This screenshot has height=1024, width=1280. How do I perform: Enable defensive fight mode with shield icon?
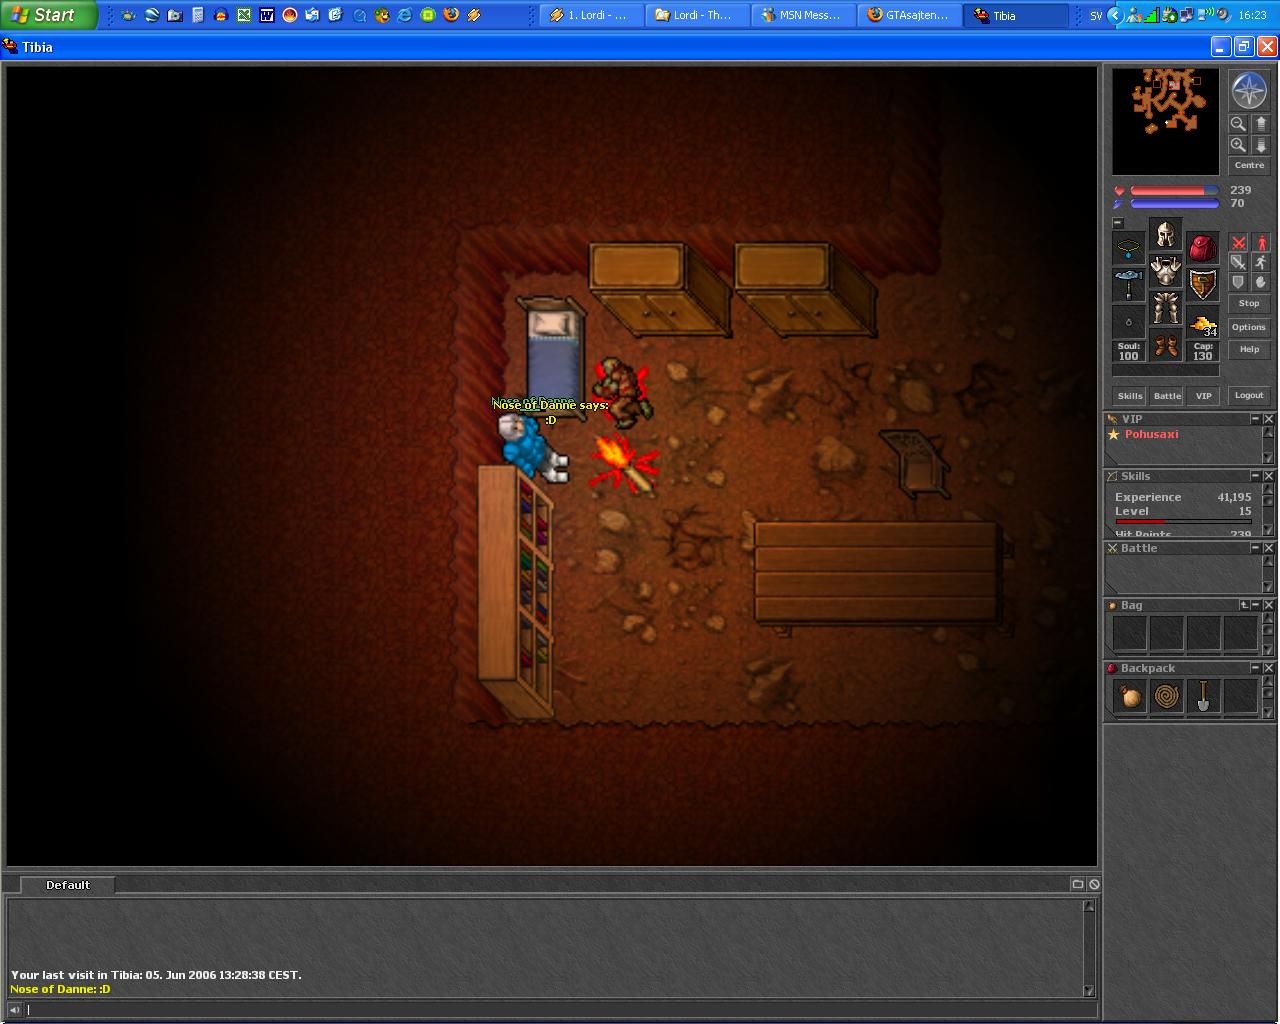(1238, 282)
